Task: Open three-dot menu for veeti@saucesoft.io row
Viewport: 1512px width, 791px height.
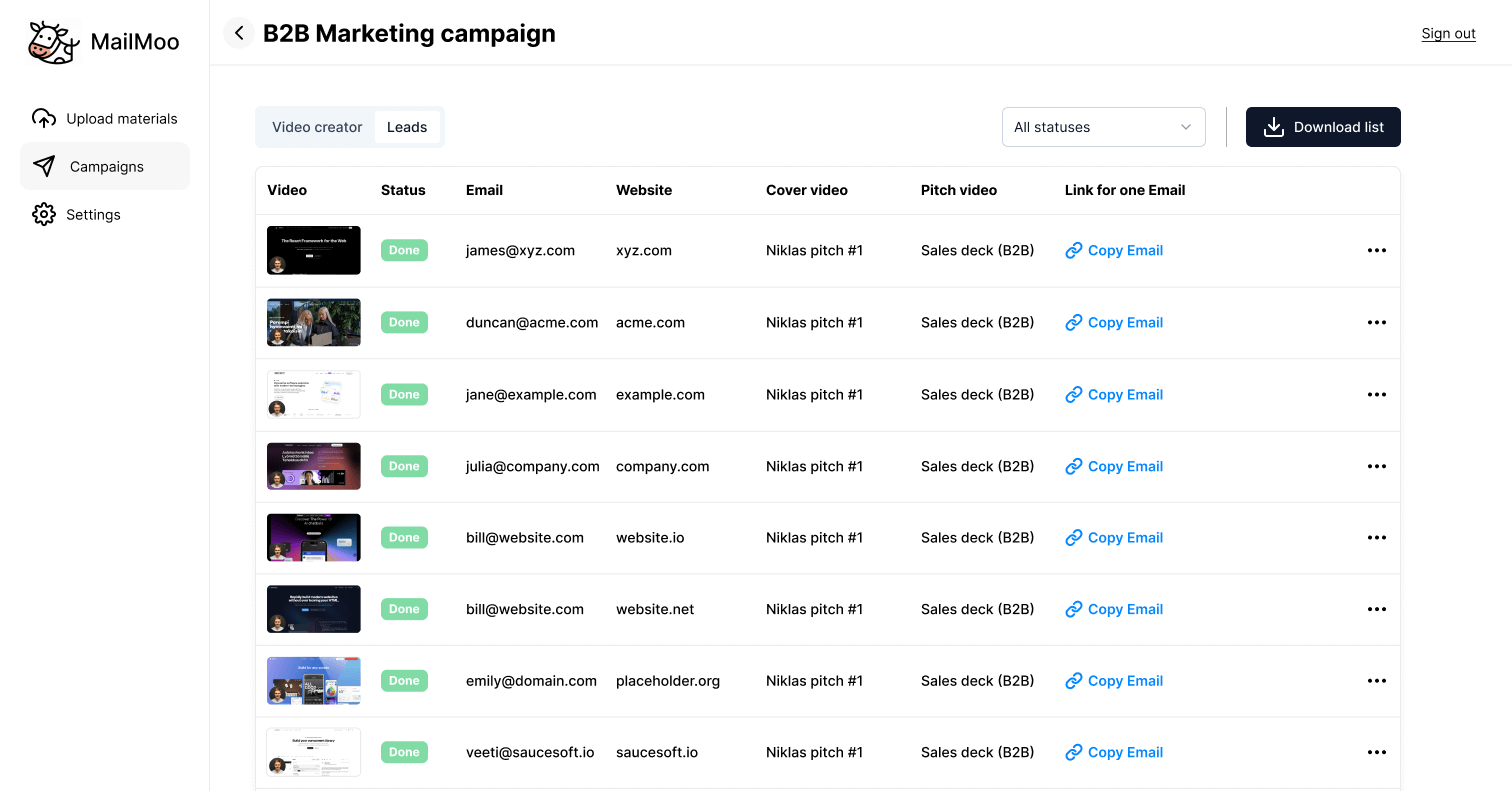Action: click(x=1376, y=752)
